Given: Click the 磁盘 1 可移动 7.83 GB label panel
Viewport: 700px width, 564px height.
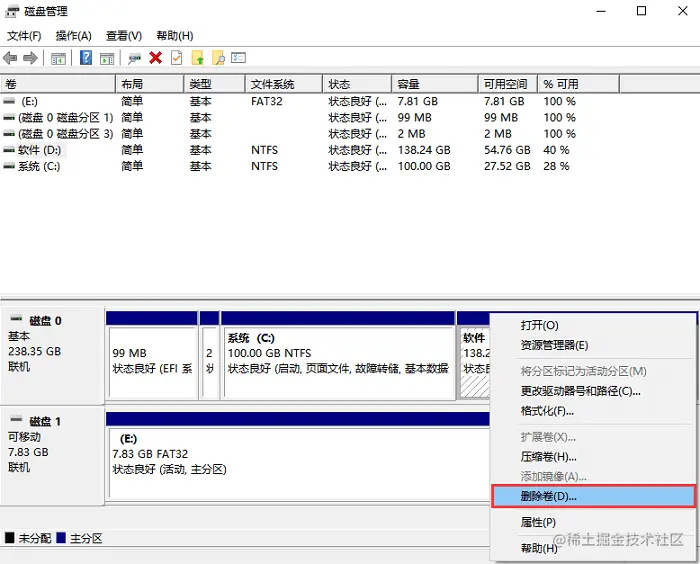Looking at the screenshot, I should [x=52, y=456].
